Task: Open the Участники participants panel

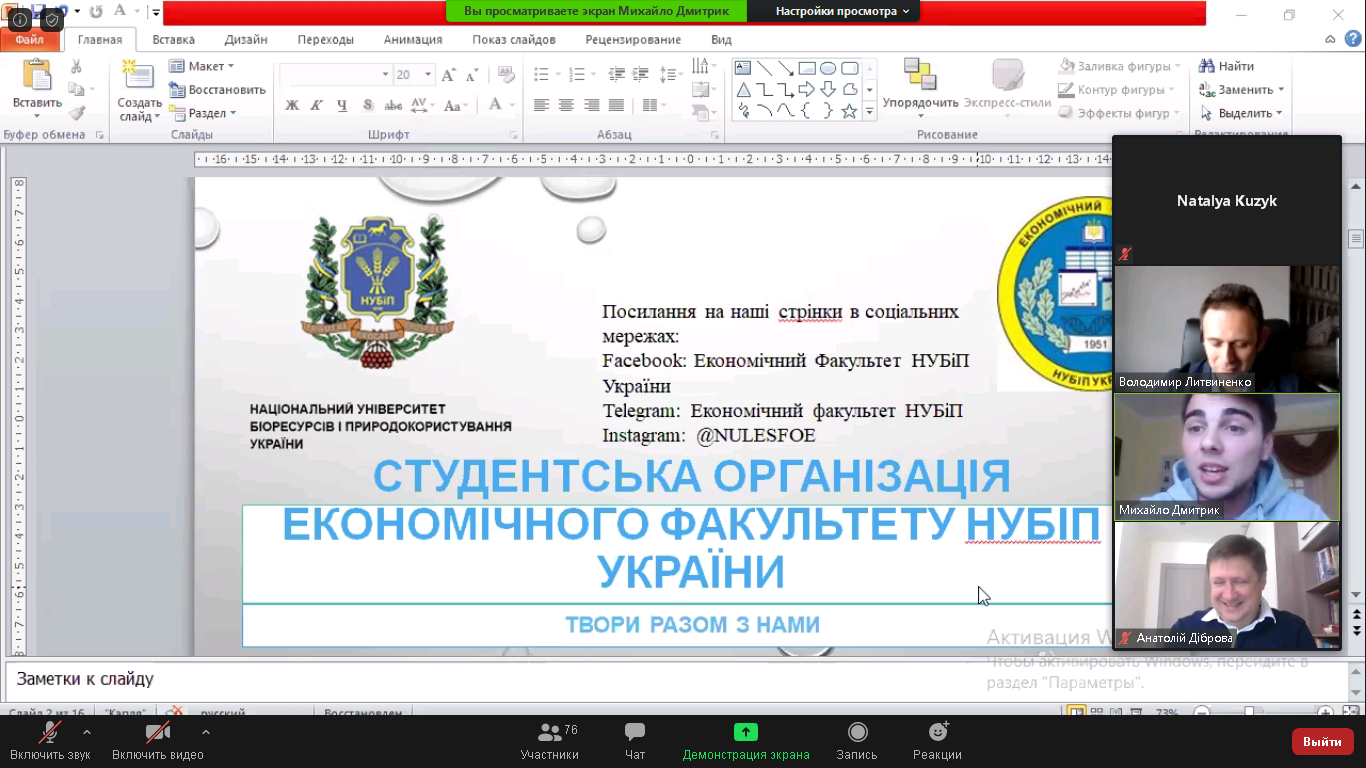Action: click(x=550, y=741)
